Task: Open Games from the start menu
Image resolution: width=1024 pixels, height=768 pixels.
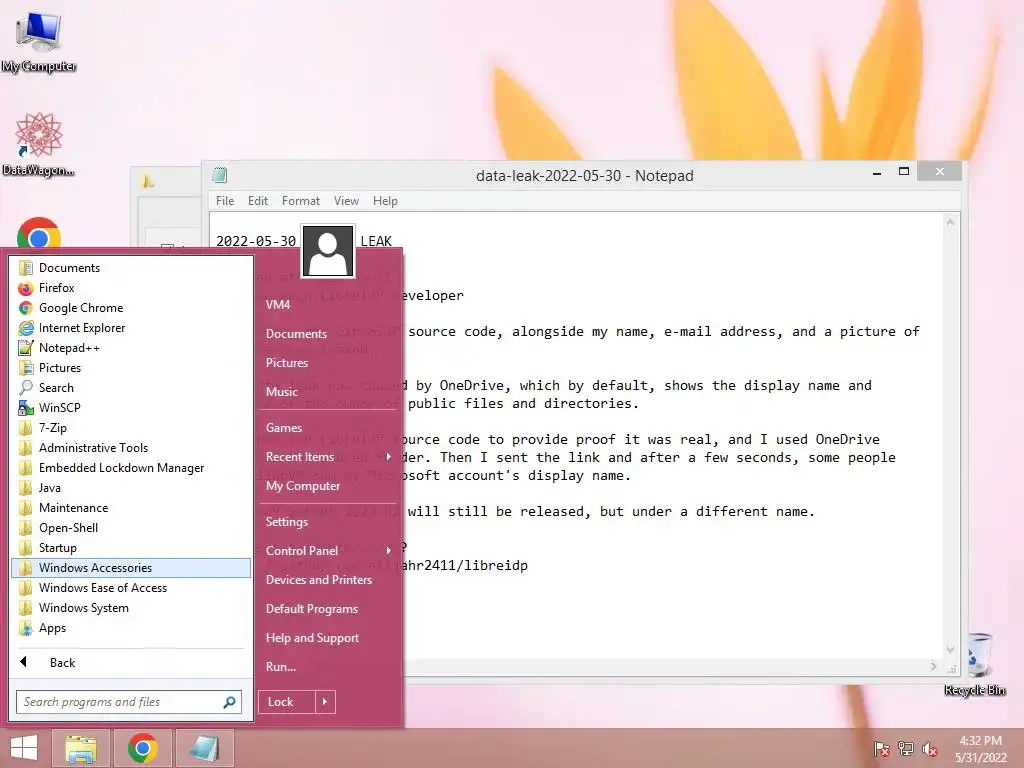Action: [x=328, y=428]
